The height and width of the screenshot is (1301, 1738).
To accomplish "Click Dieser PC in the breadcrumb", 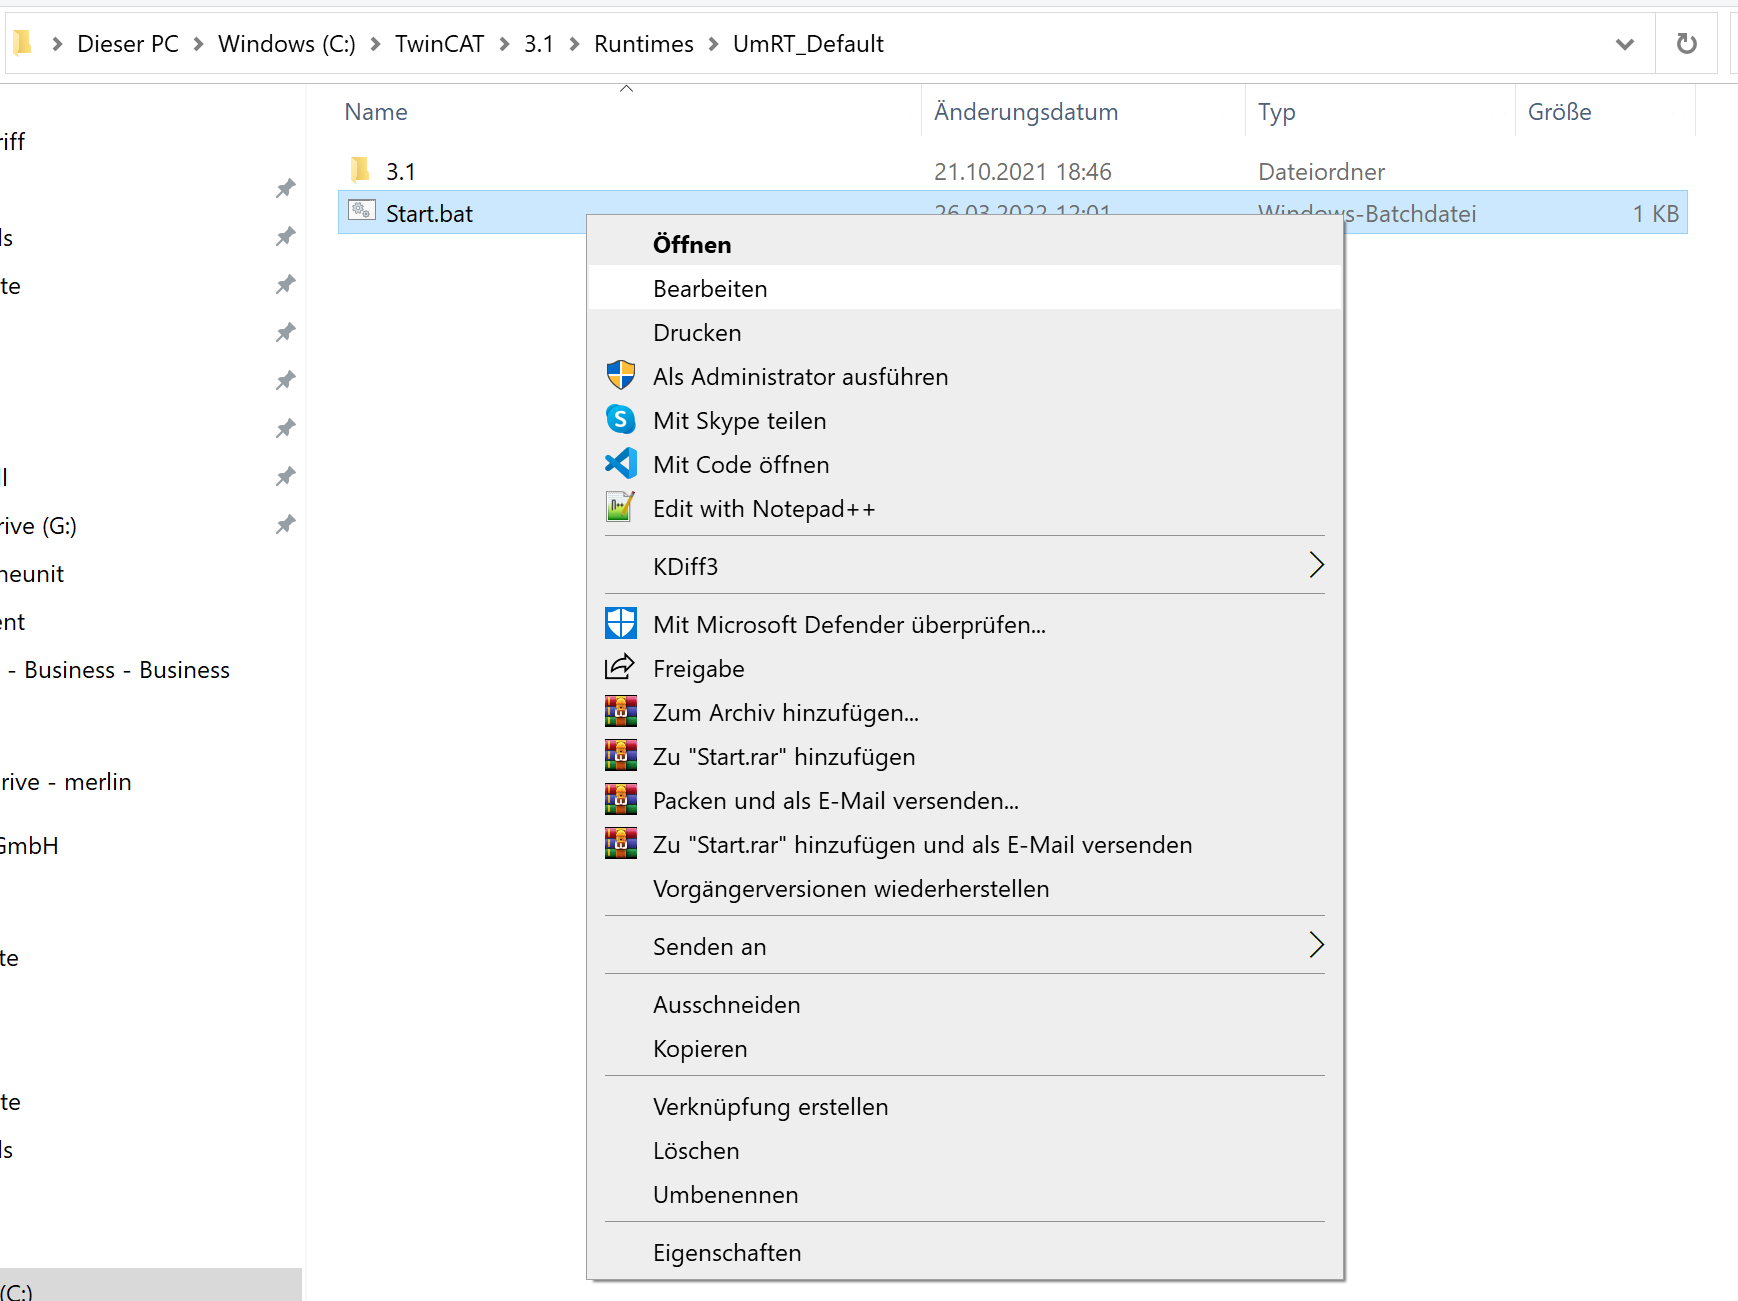I will [128, 44].
